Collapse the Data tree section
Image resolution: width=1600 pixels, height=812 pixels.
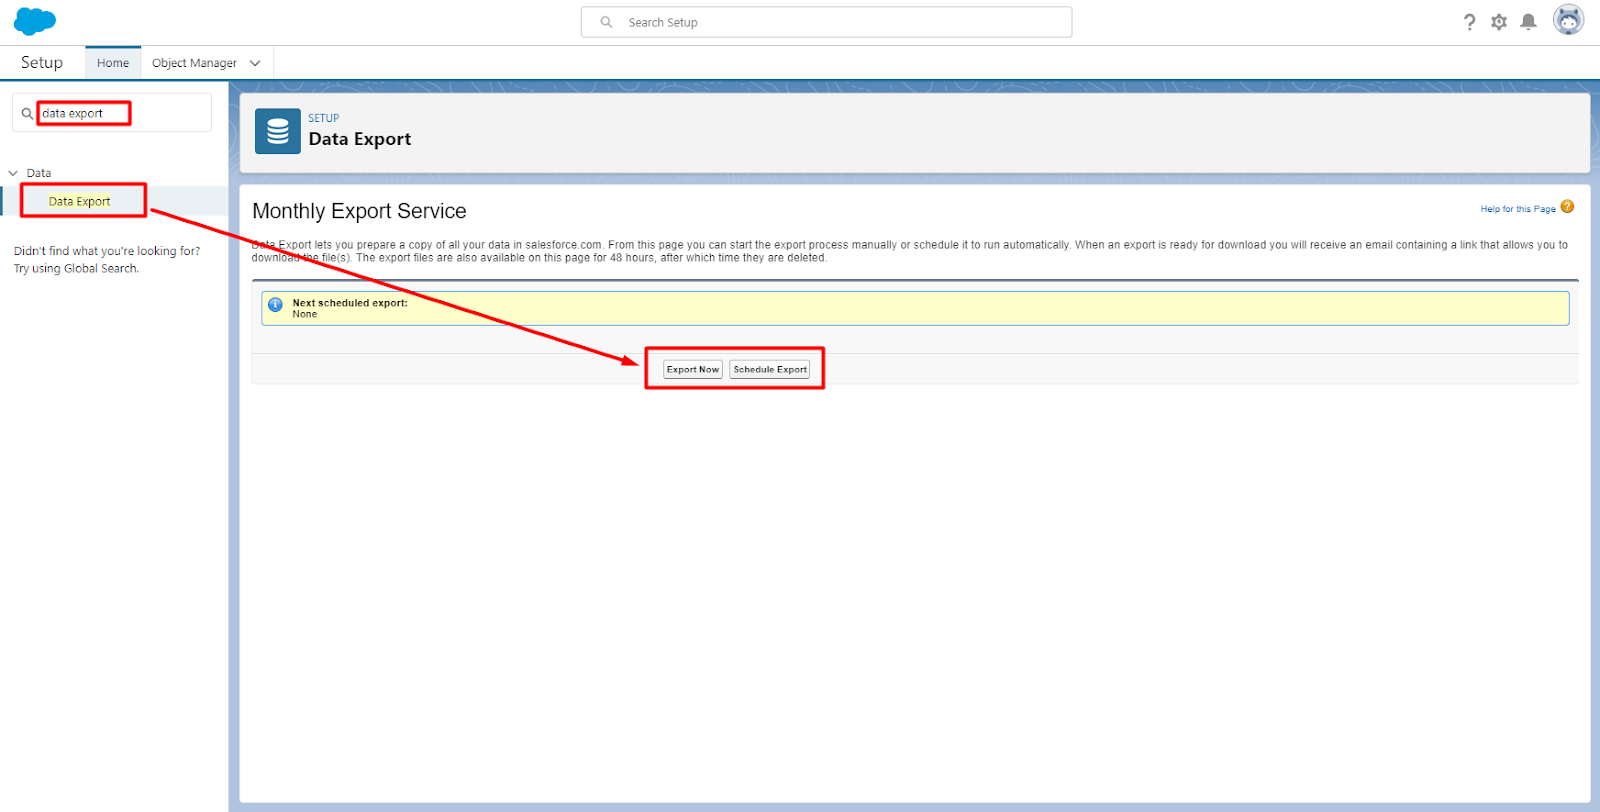pos(13,173)
